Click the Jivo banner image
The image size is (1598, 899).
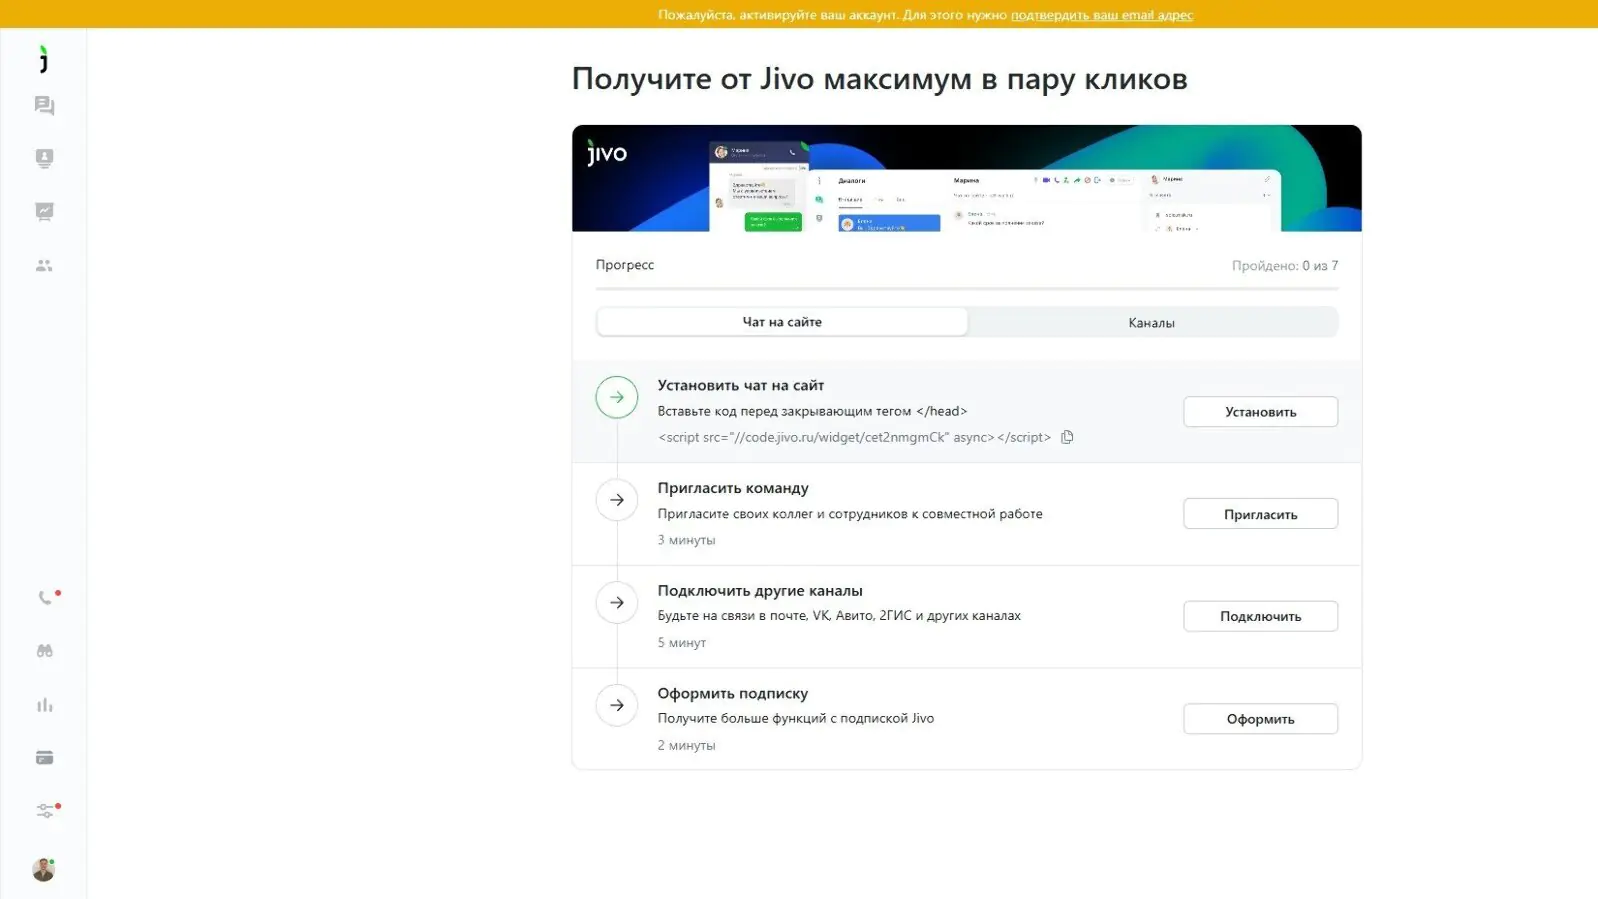click(x=967, y=178)
